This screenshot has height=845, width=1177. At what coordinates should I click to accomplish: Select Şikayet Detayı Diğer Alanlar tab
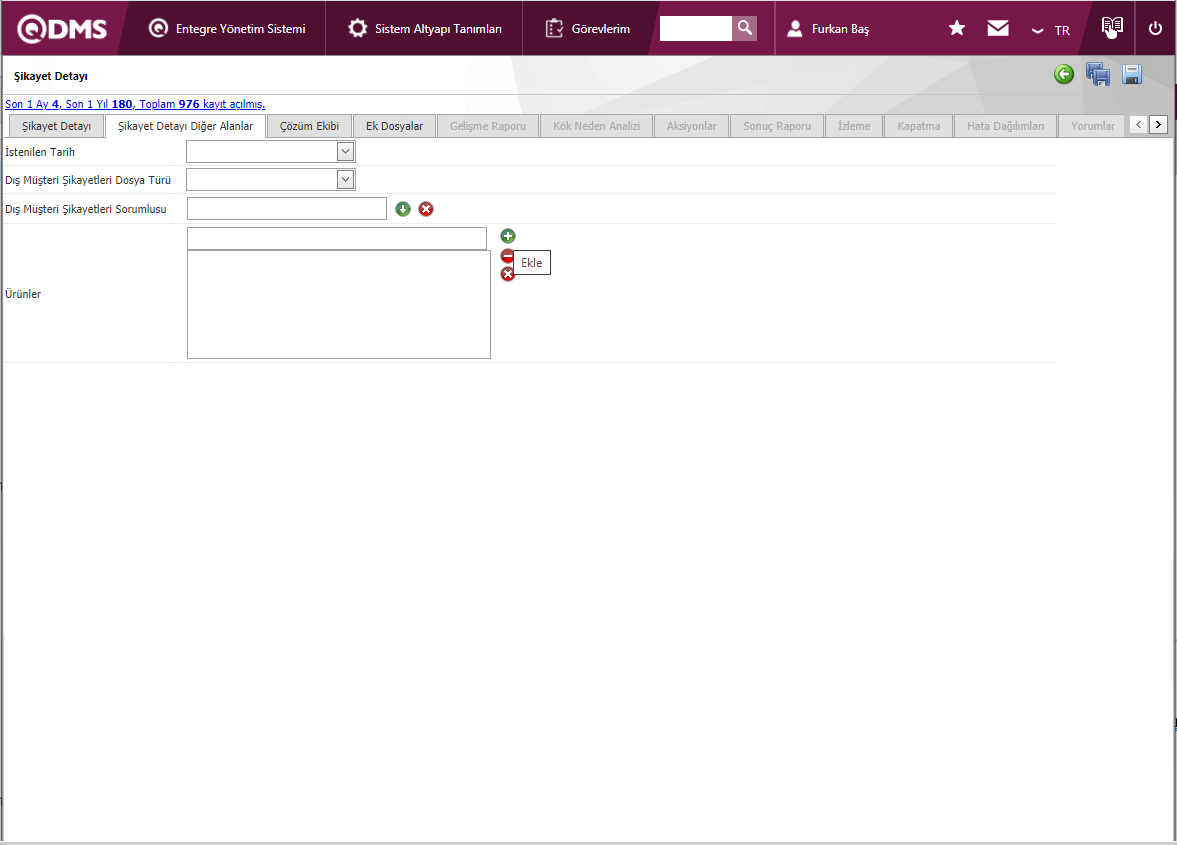185,126
